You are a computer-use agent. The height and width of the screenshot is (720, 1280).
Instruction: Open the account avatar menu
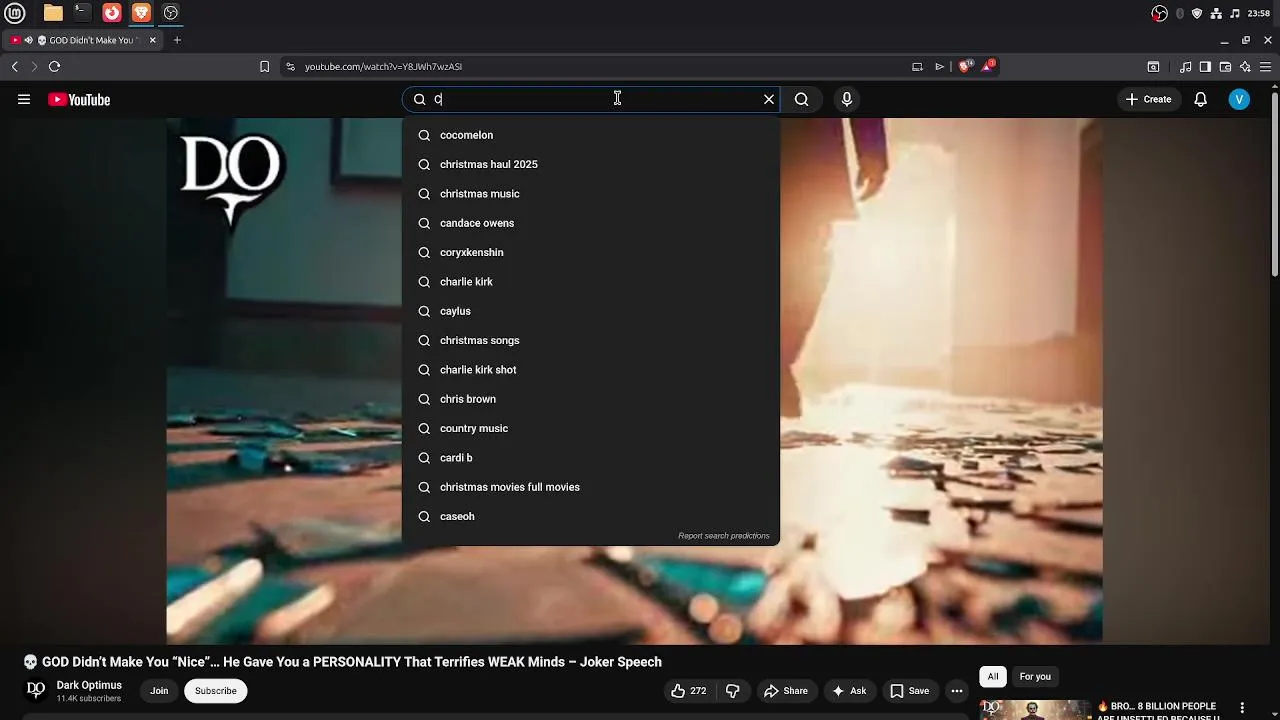coord(1239,99)
